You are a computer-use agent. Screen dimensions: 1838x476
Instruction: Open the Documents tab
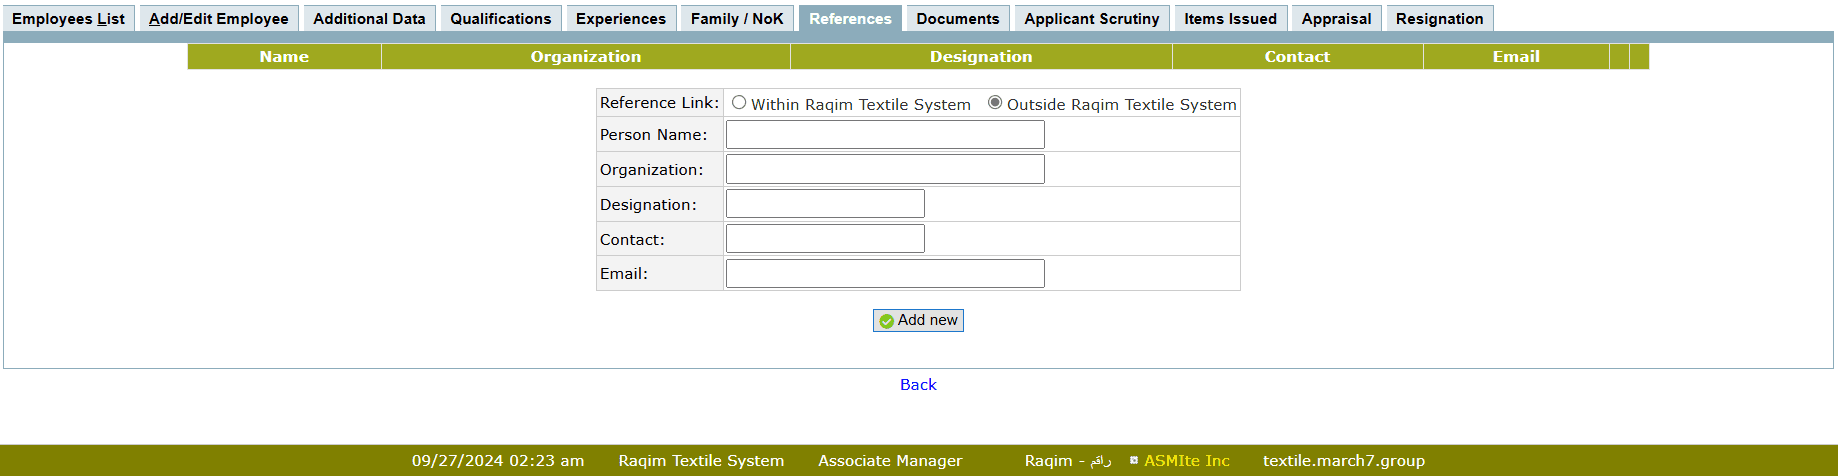click(x=957, y=19)
